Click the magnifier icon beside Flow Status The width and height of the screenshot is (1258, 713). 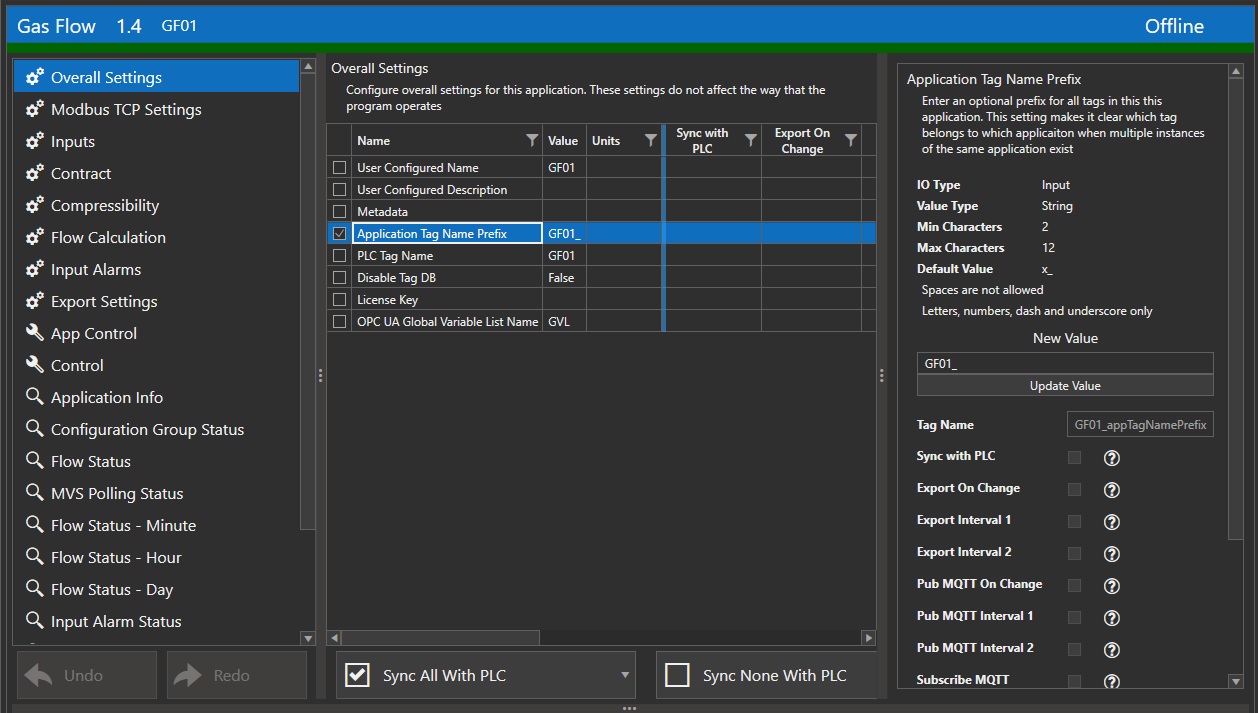pos(35,461)
